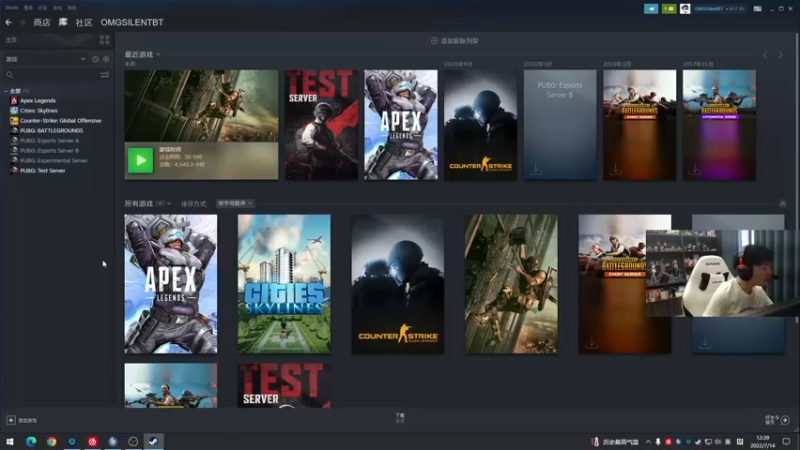The width and height of the screenshot is (800, 450).
Task: Switch to Big Picture mode icon
Action: (758, 9)
